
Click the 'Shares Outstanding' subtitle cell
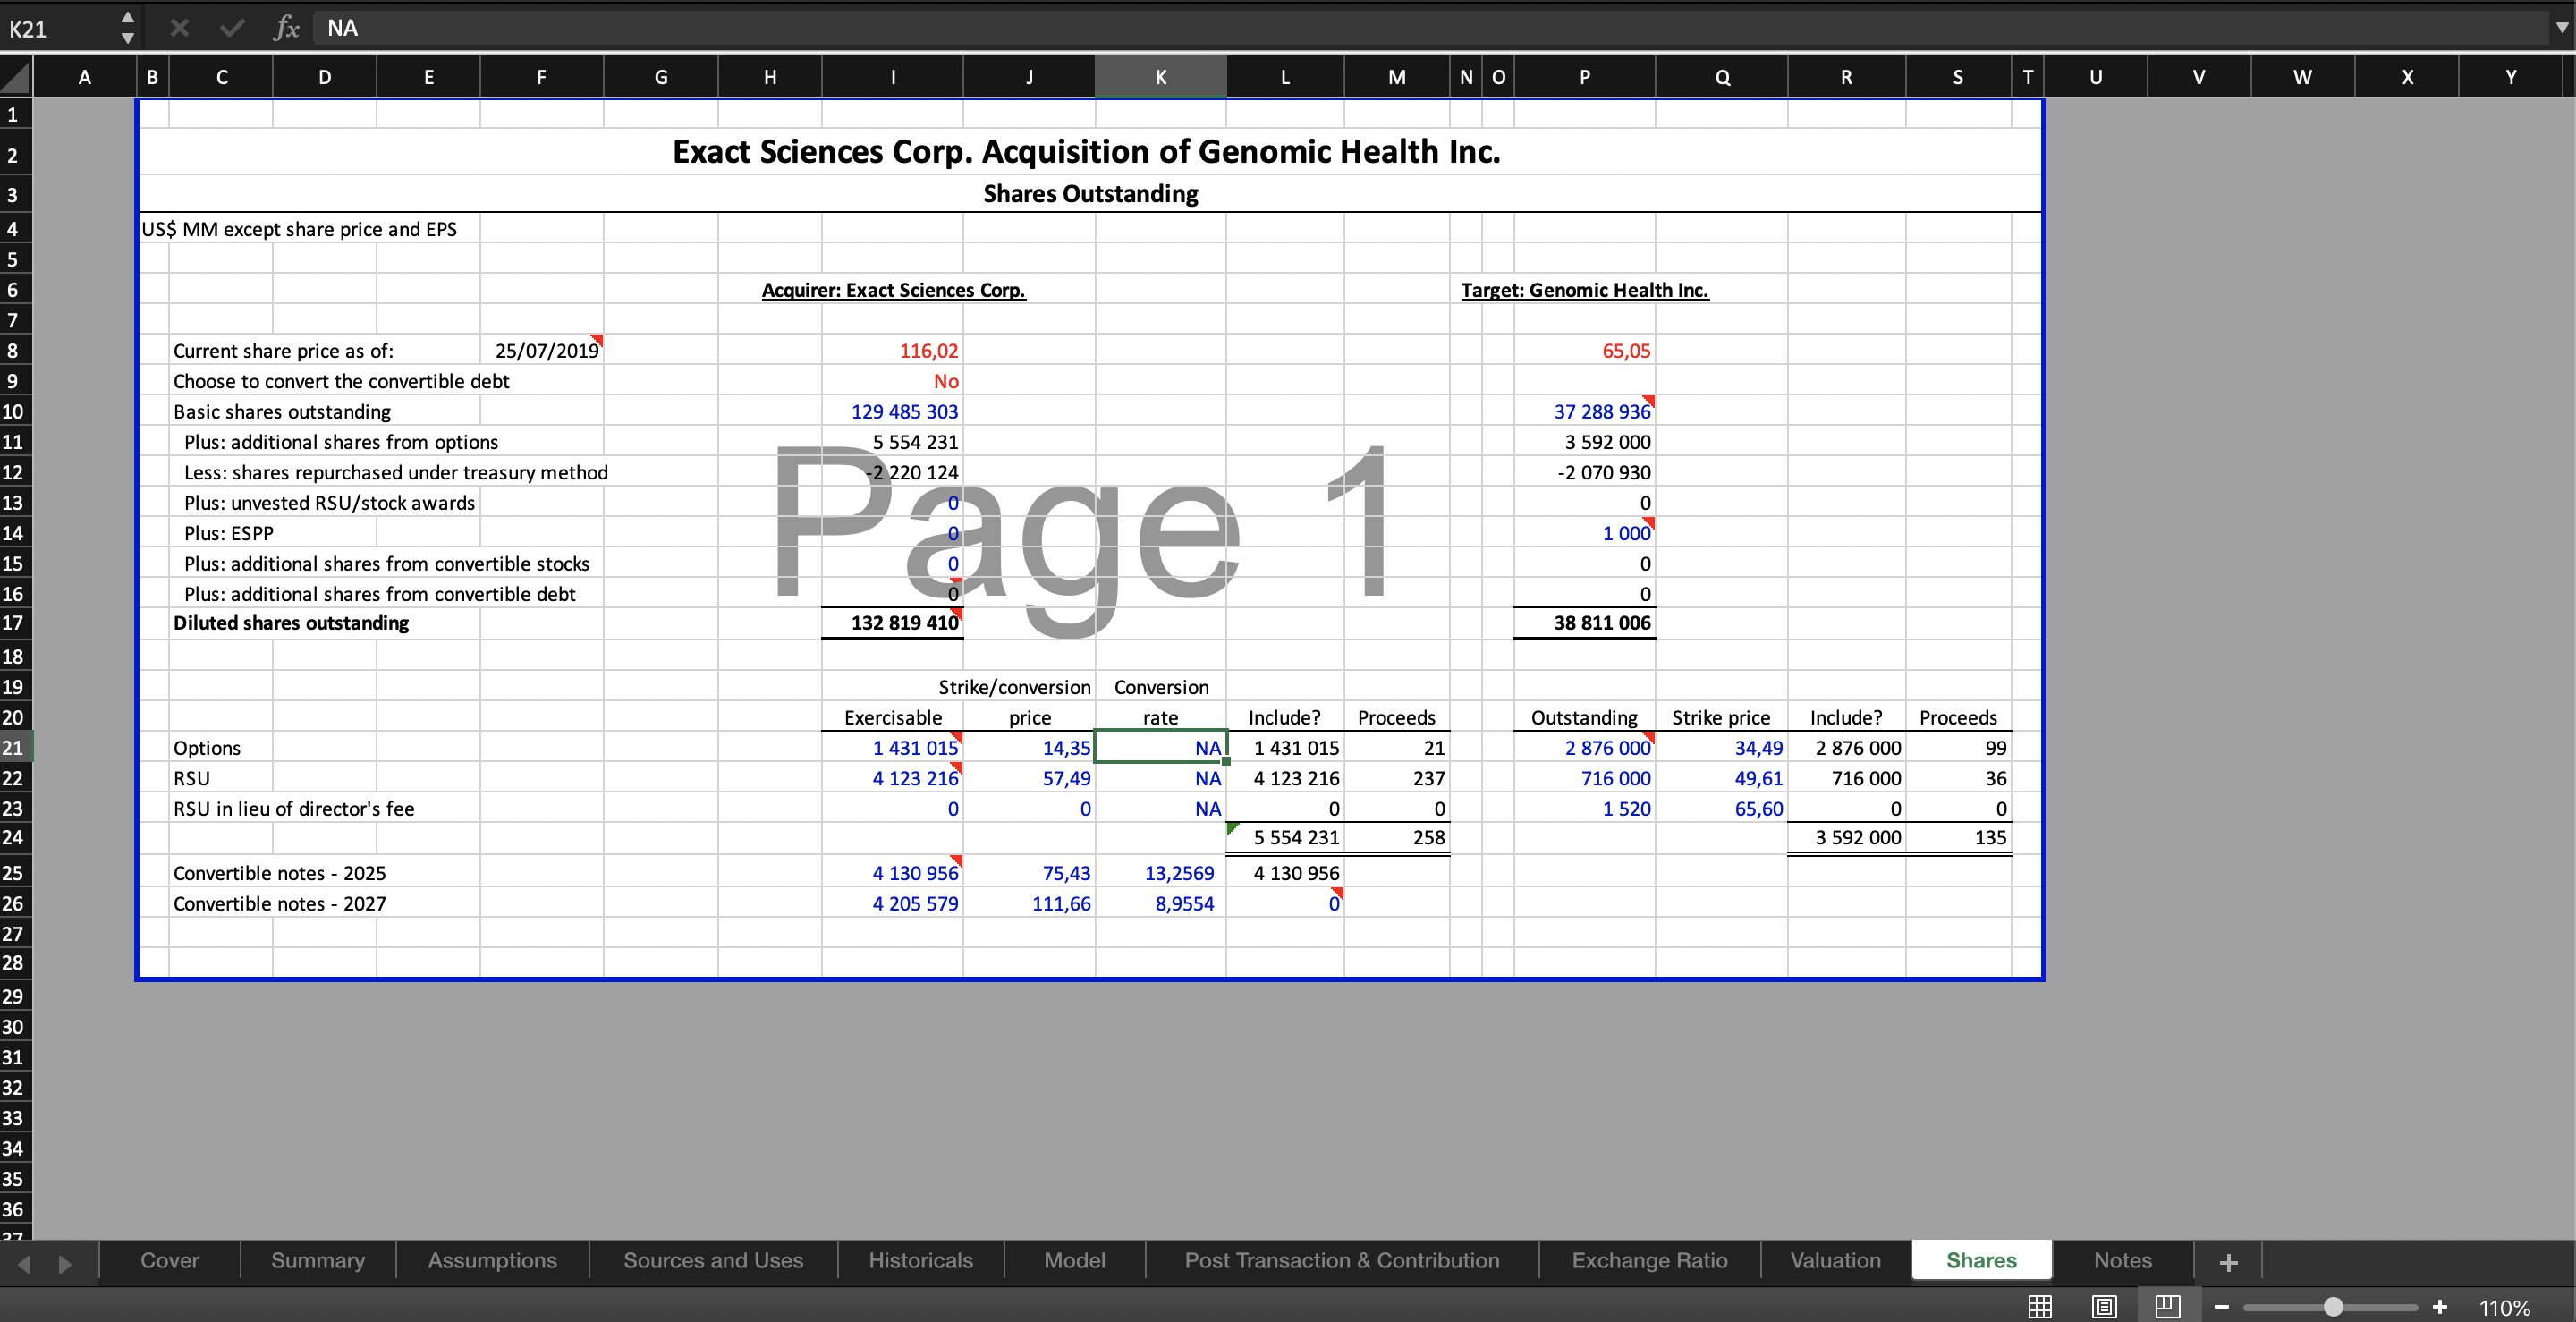click(x=1090, y=193)
